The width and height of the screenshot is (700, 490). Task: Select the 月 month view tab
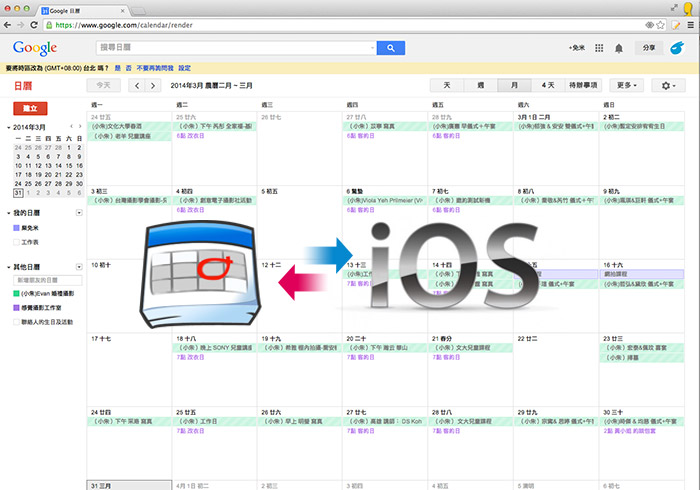point(514,85)
